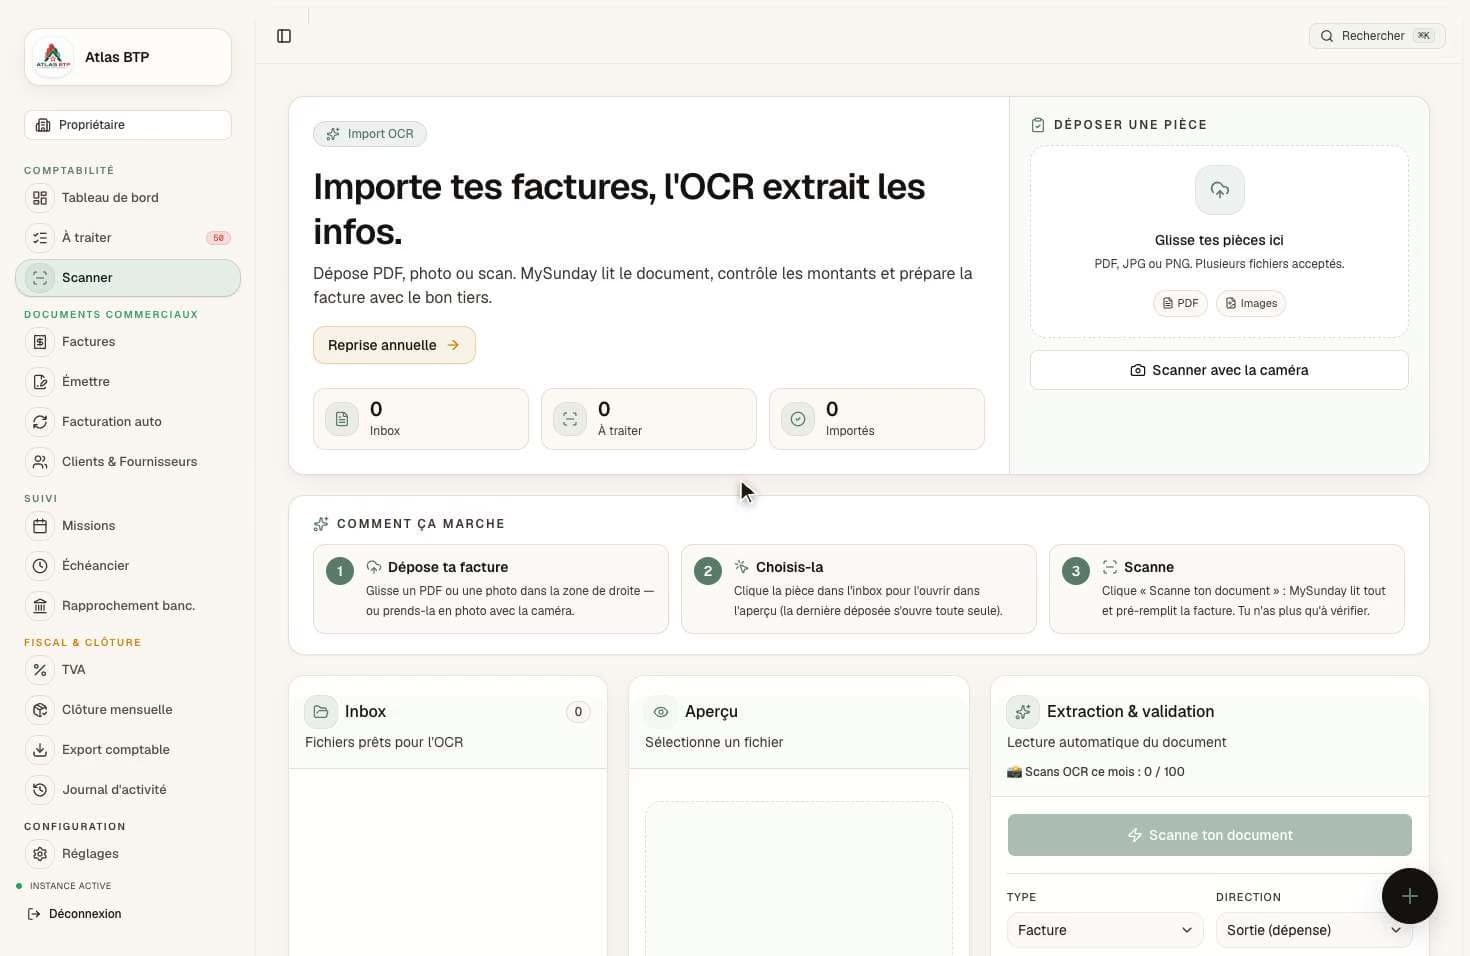Click the Clients & Fournisseurs people icon

[40, 462]
